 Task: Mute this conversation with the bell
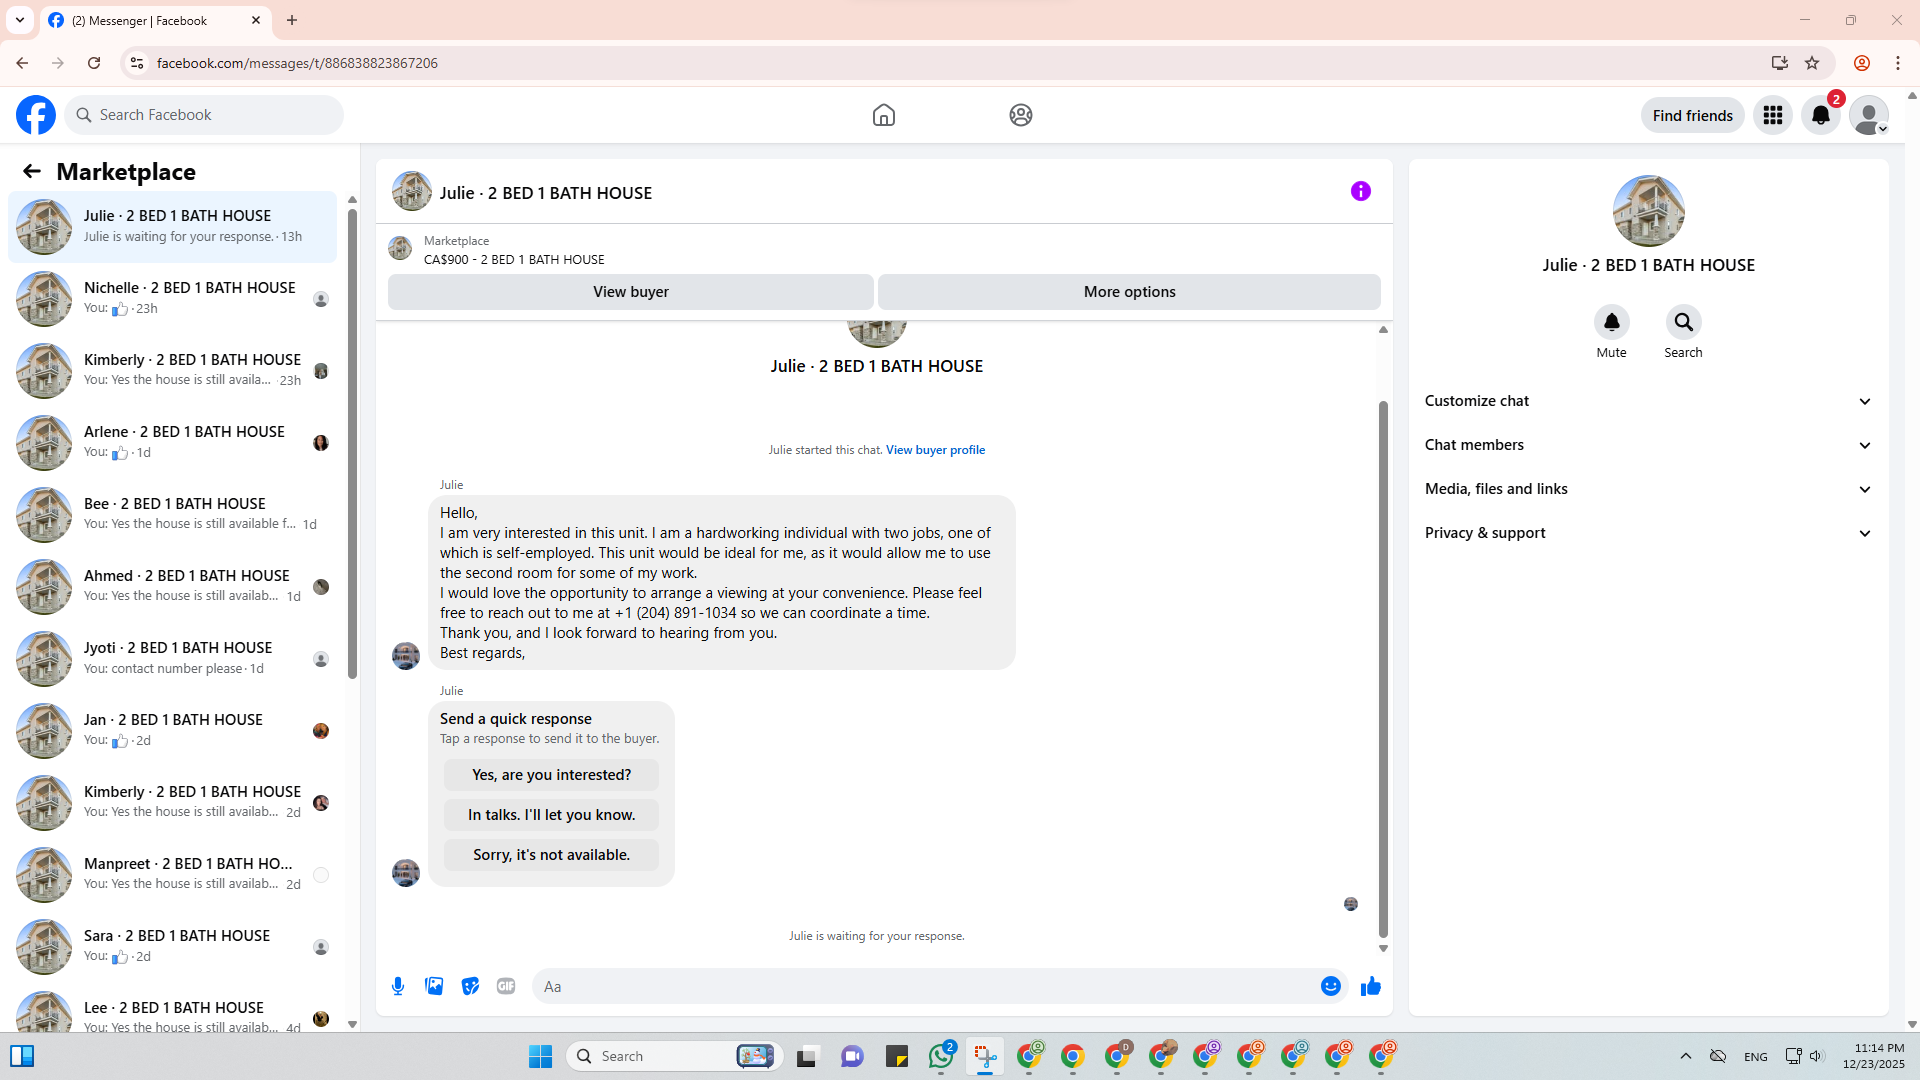1611,322
